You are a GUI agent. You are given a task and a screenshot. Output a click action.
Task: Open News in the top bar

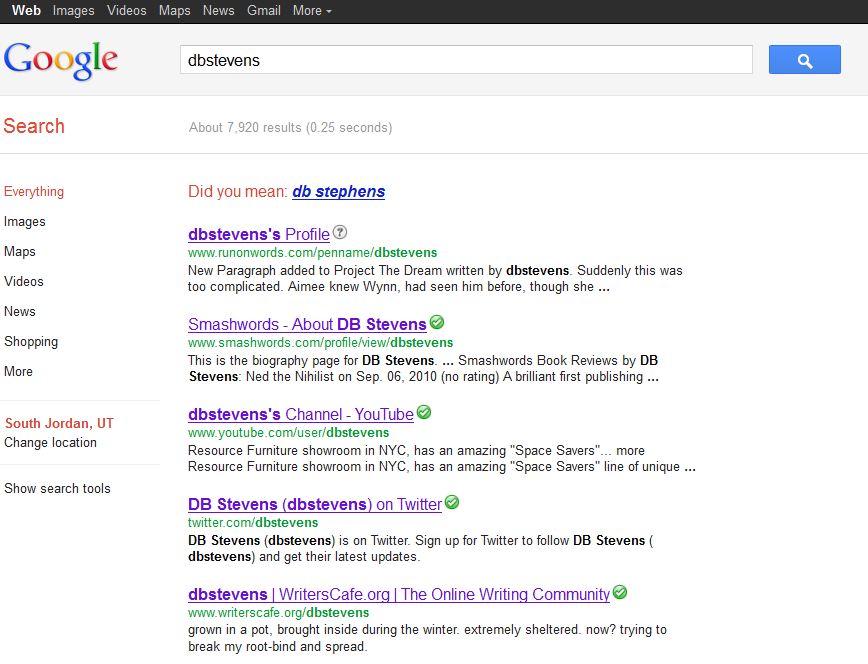coord(219,11)
